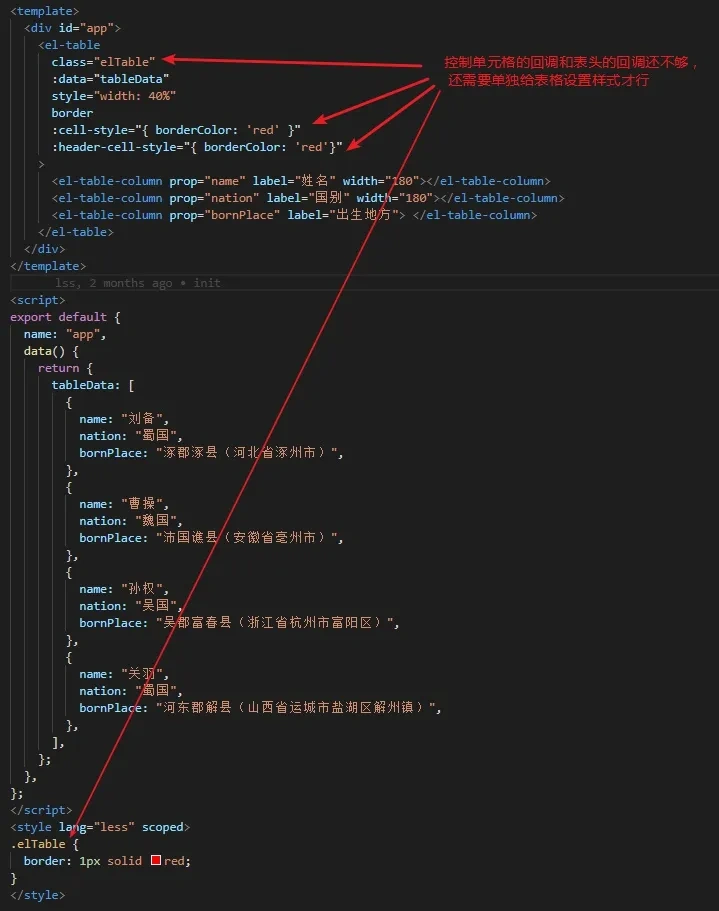
Task: Select the el-table-column with label 出生地方
Action: (293, 215)
